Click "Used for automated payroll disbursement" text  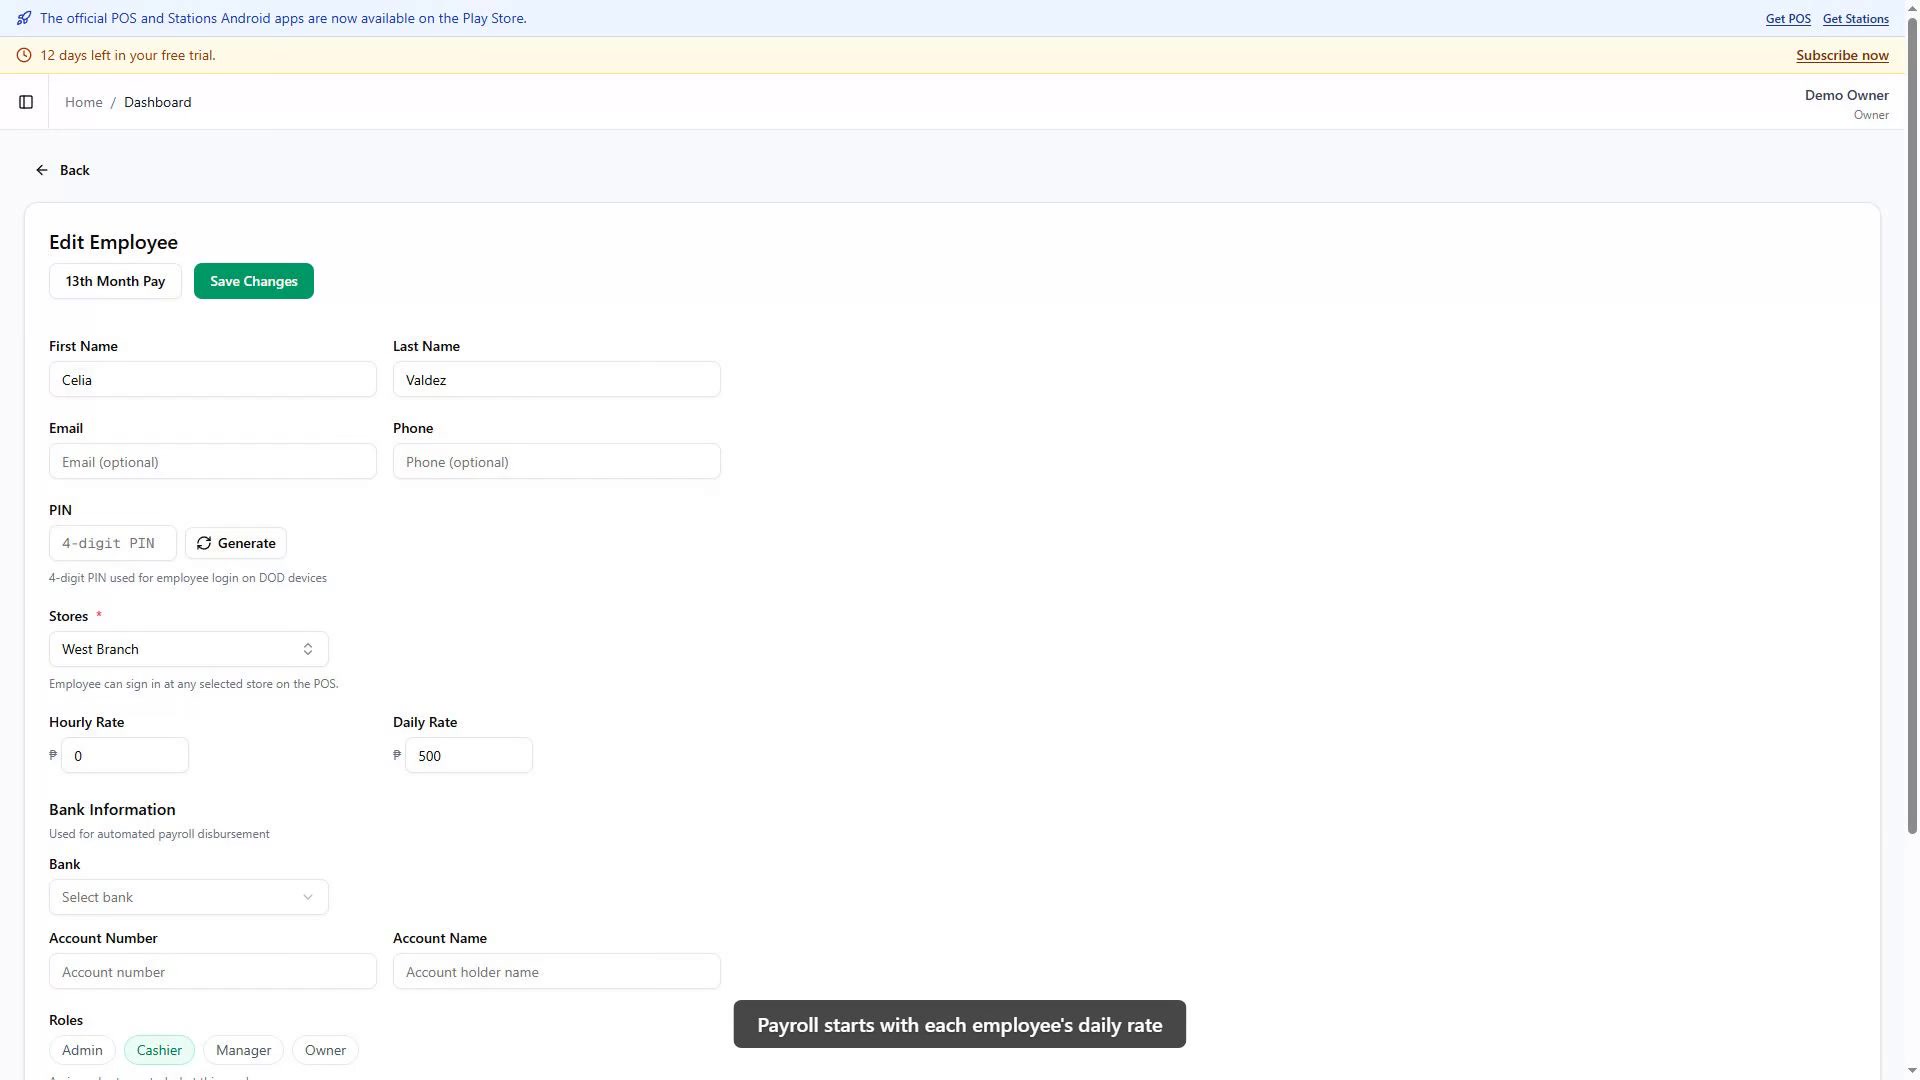point(159,834)
